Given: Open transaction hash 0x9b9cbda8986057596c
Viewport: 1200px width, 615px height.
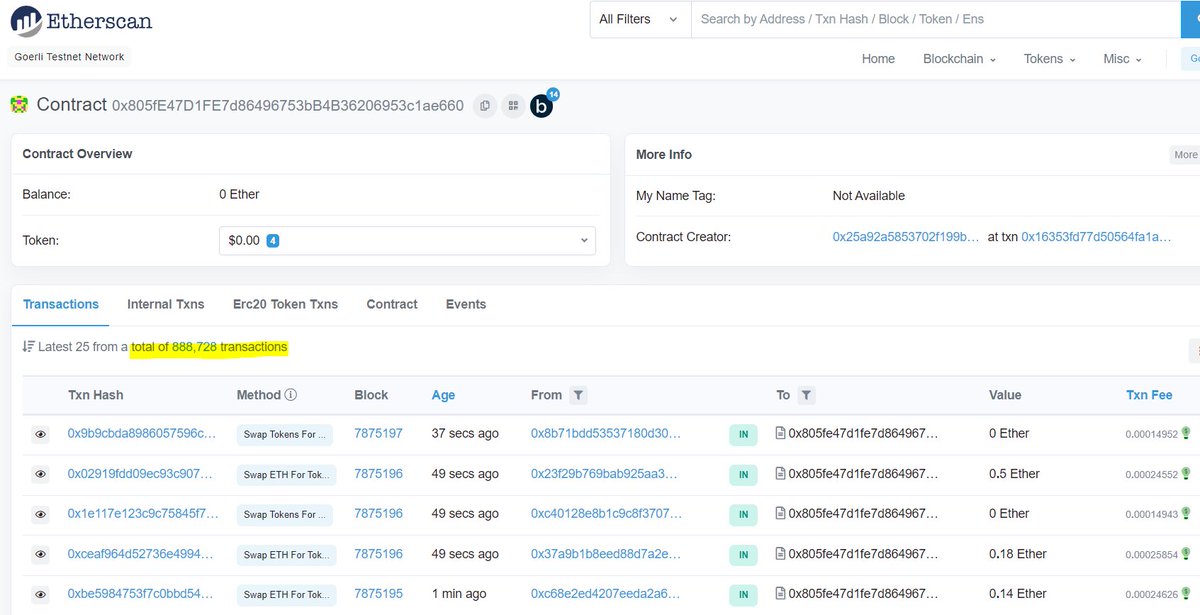Looking at the screenshot, I should [x=141, y=433].
